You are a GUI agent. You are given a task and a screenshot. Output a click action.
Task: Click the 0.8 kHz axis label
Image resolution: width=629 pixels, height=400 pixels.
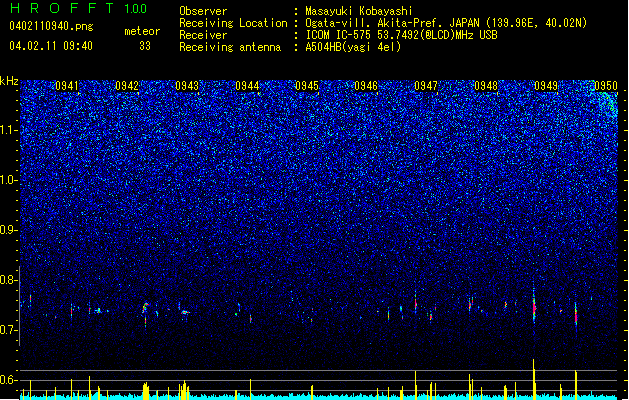(x=9, y=280)
